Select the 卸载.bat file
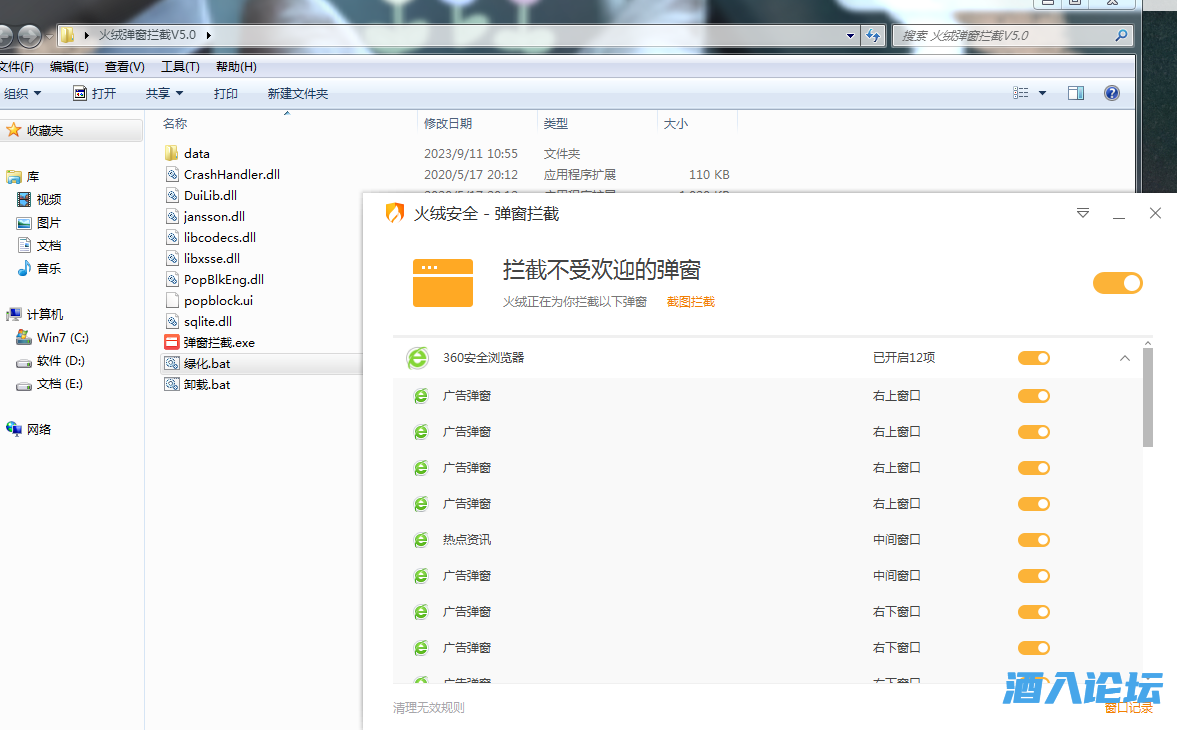The image size is (1177, 730). pyautogui.click(x=206, y=384)
